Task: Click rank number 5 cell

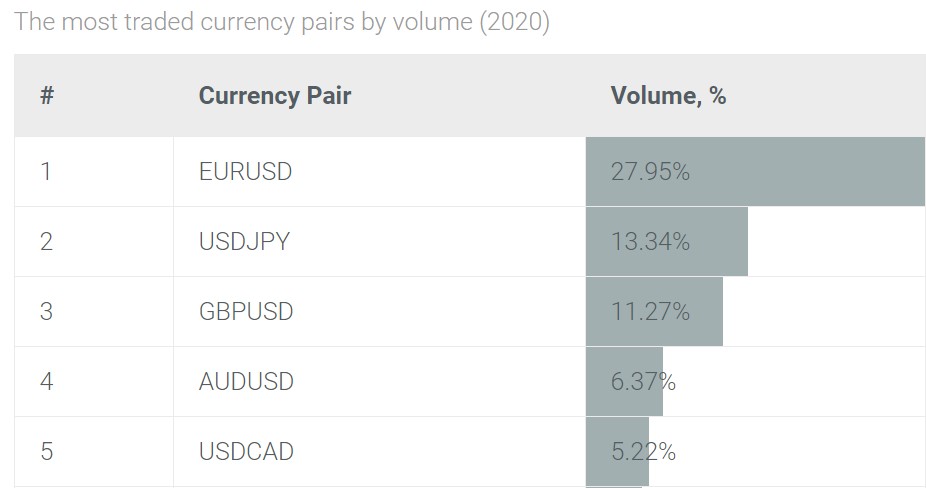Action: tap(94, 451)
